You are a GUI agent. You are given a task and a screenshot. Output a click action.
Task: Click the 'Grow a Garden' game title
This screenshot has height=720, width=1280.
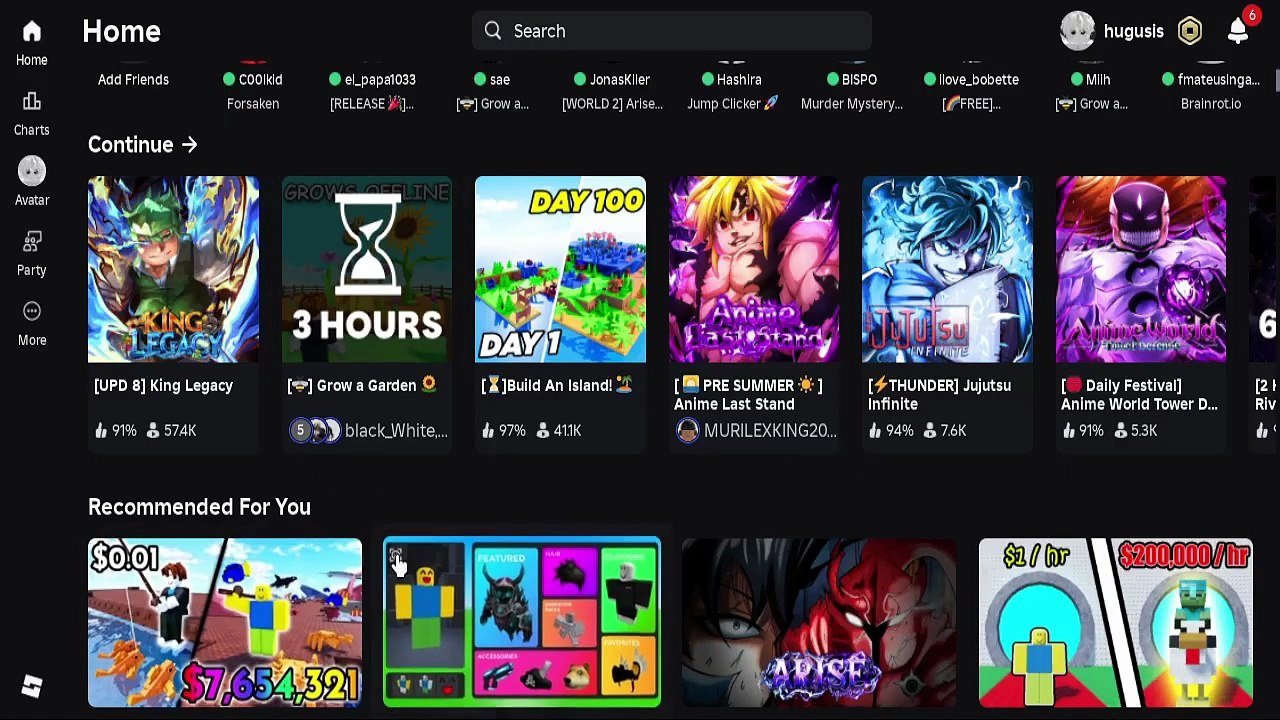pyautogui.click(x=362, y=385)
